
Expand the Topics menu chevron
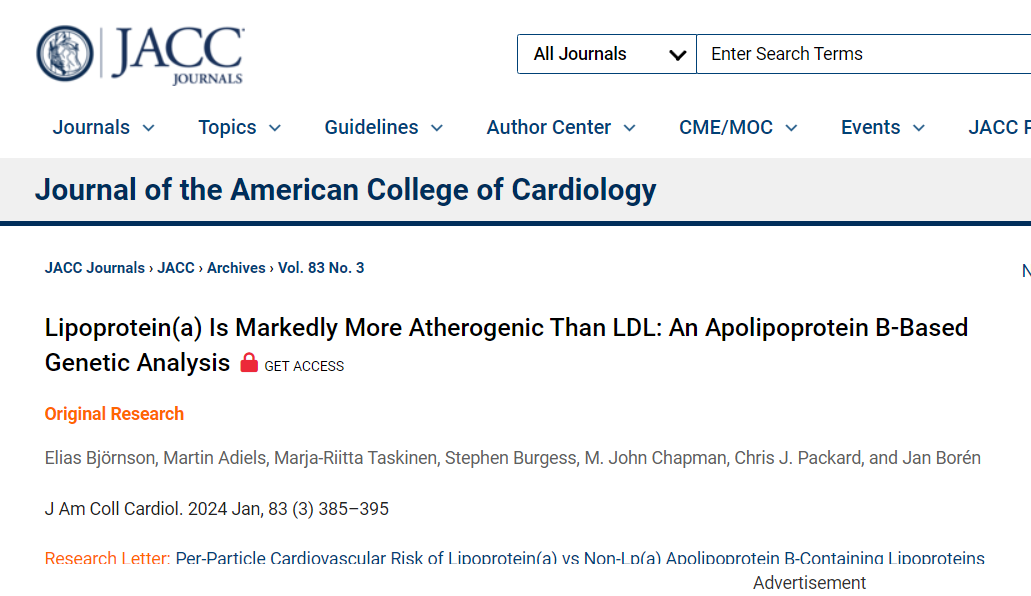tap(275, 128)
